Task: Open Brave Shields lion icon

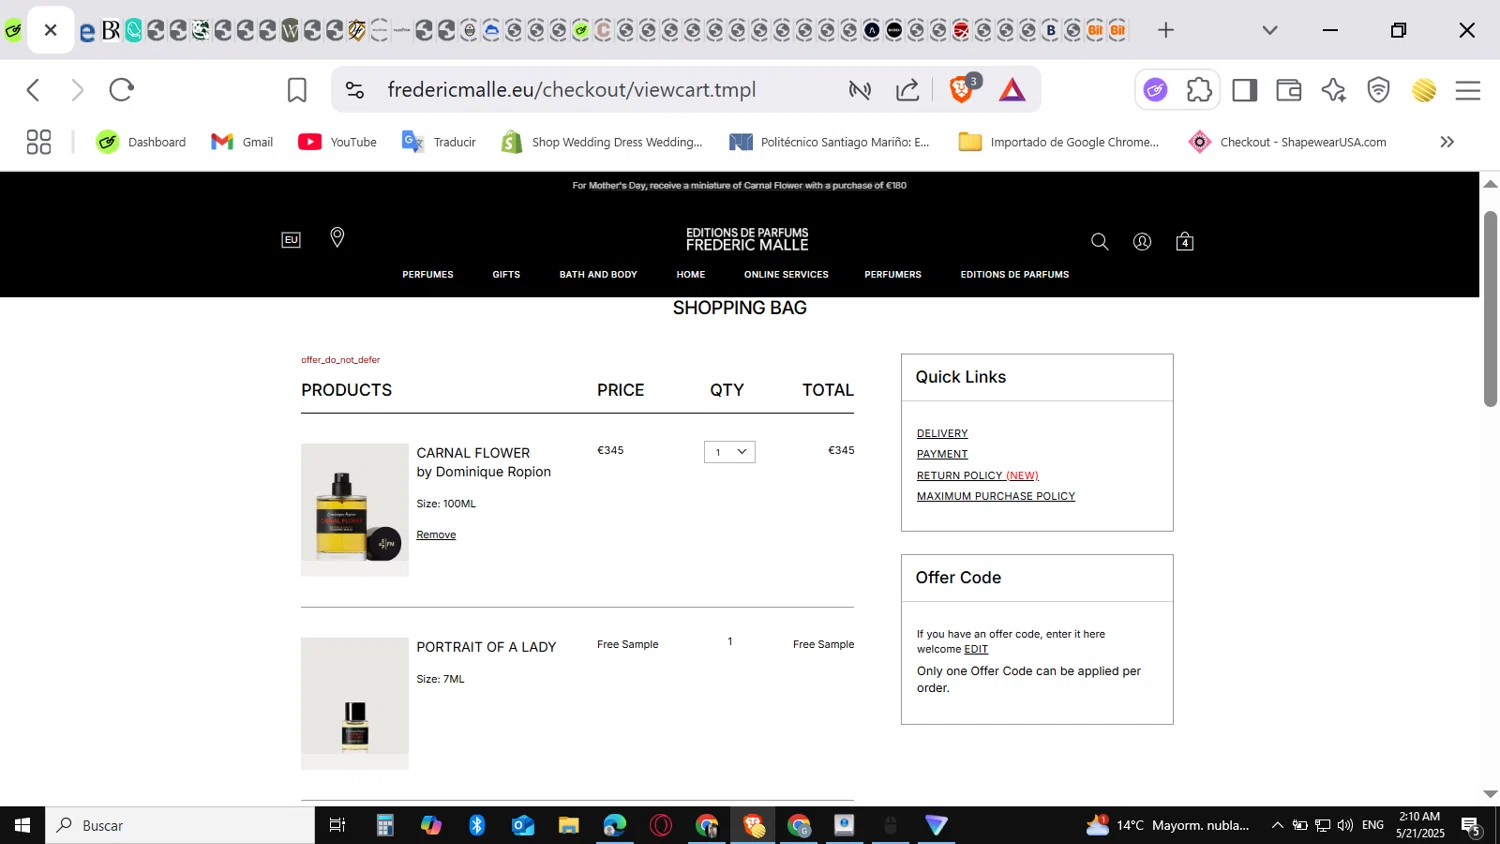Action: [x=962, y=90]
